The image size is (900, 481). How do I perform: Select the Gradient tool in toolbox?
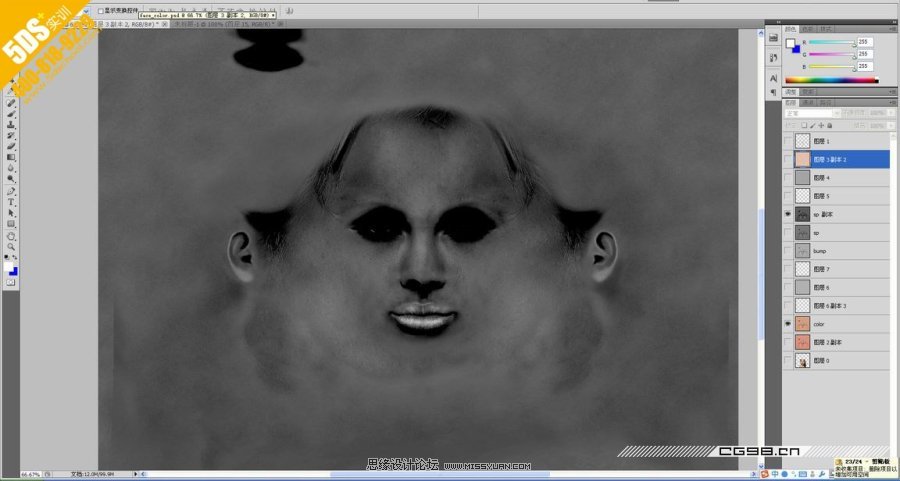(x=11, y=158)
